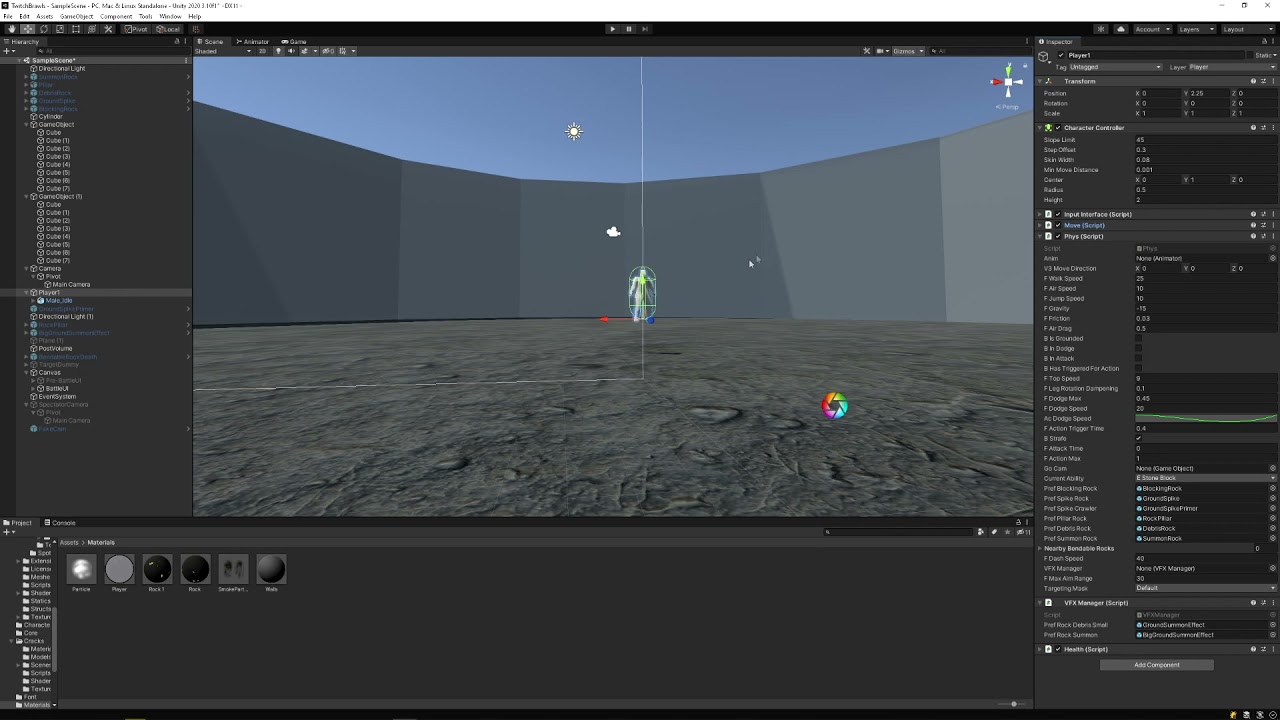
Task: Toggle 2D view mode in Scene
Action: [x=263, y=51]
